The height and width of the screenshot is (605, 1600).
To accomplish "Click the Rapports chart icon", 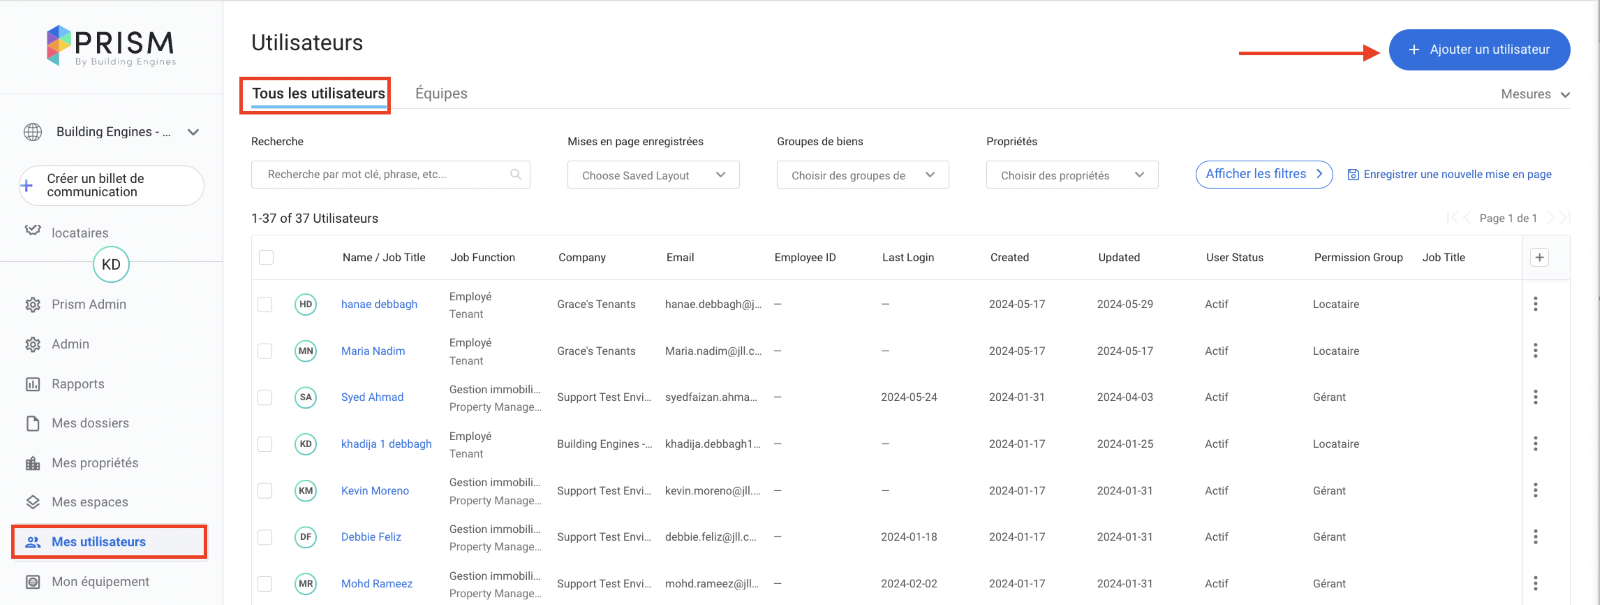I will point(33,384).
